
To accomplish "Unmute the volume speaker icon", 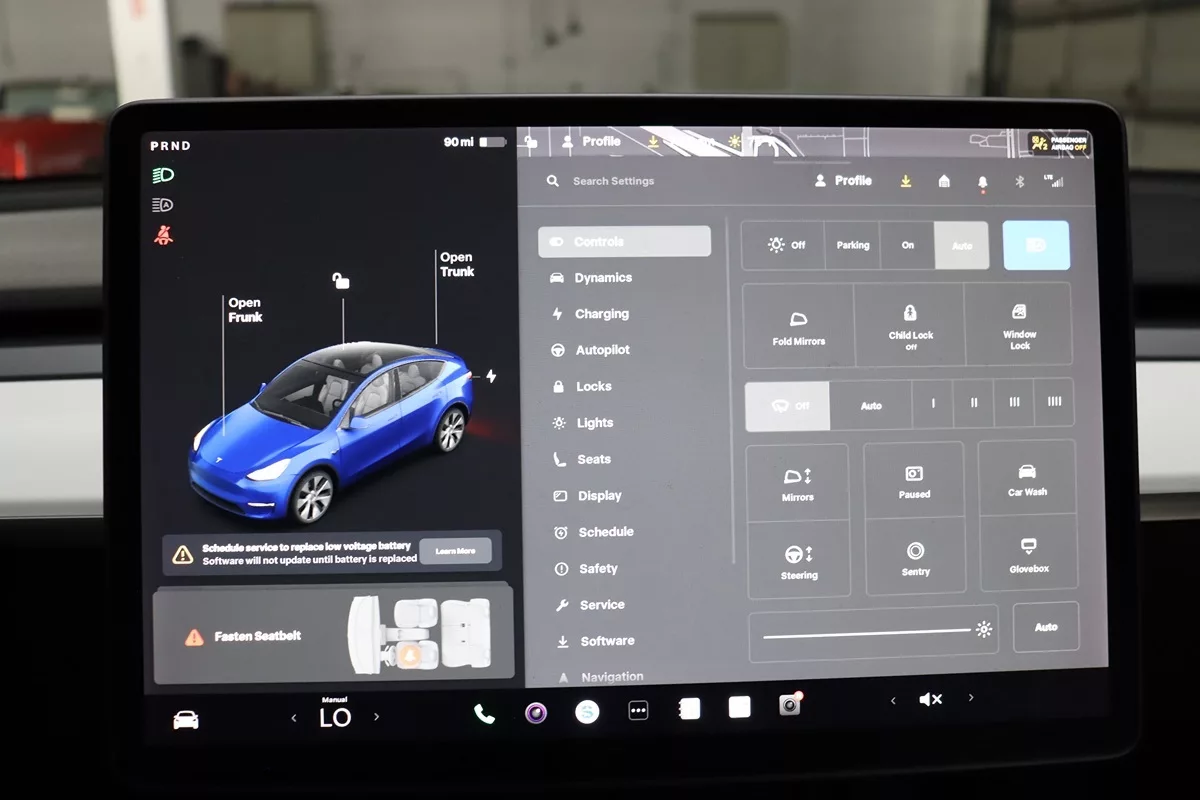I will 930,700.
